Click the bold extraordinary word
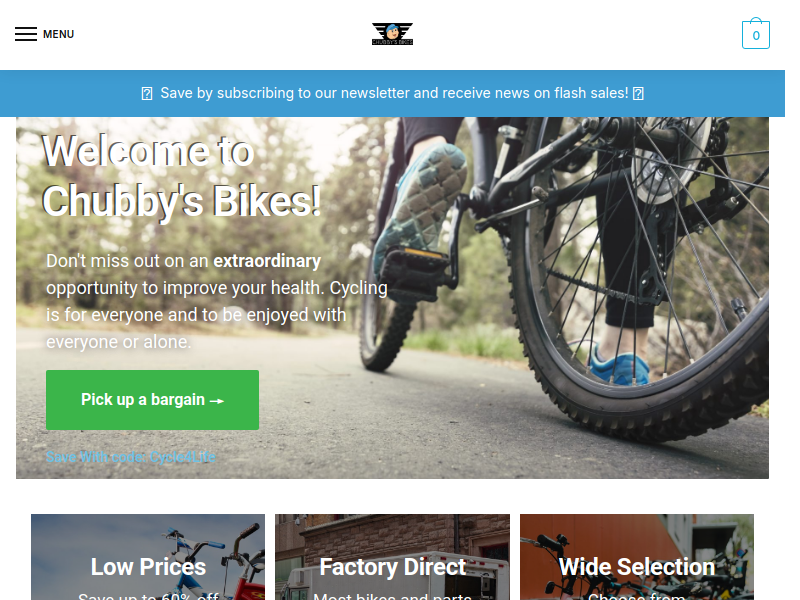This screenshot has width=800, height=600. [x=267, y=261]
